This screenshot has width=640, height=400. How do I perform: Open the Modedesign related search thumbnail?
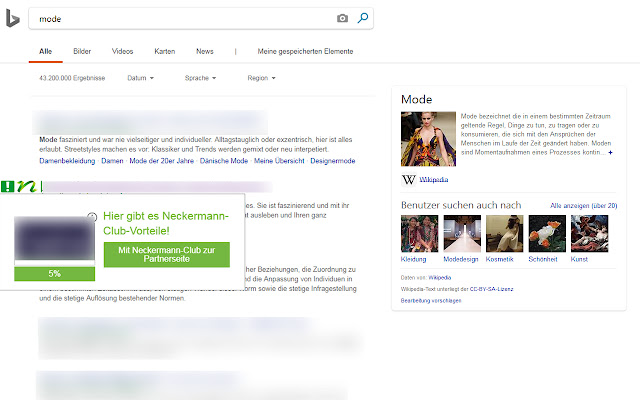[462, 233]
